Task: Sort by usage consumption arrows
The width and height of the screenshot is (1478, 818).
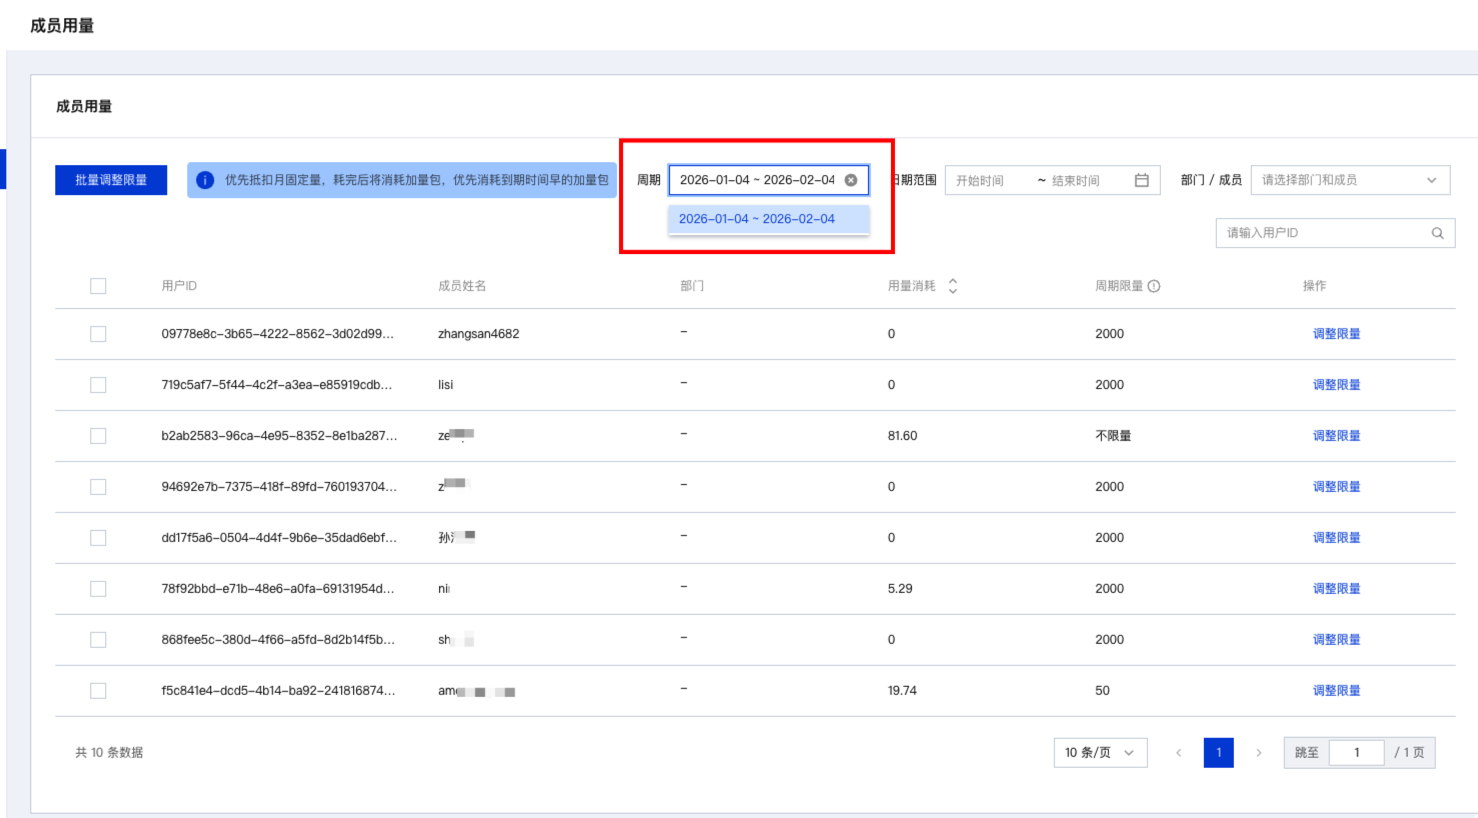Action: click(953, 286)
